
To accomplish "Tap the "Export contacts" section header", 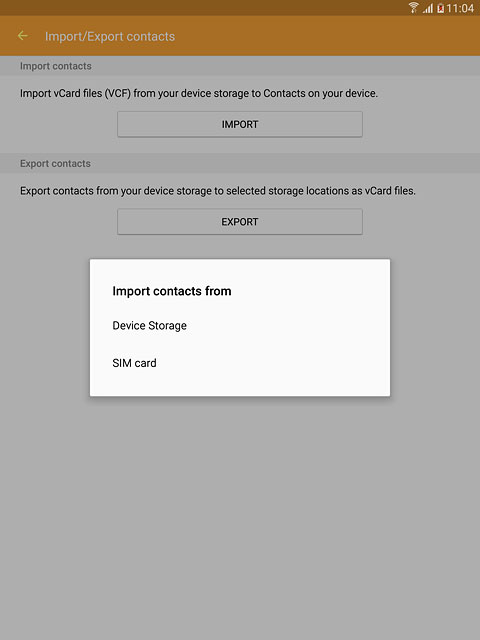I will coord(55,164).
